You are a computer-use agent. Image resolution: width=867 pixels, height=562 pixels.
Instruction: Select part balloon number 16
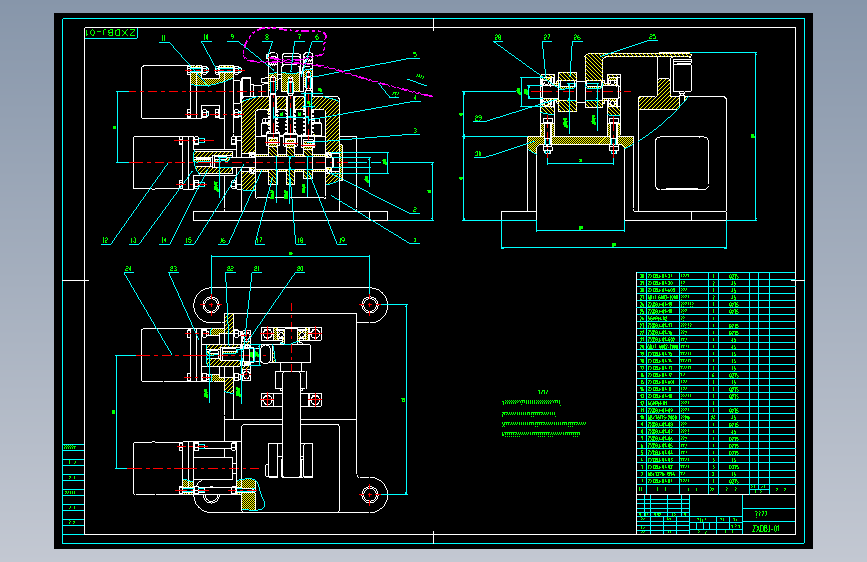pos(222,241)
